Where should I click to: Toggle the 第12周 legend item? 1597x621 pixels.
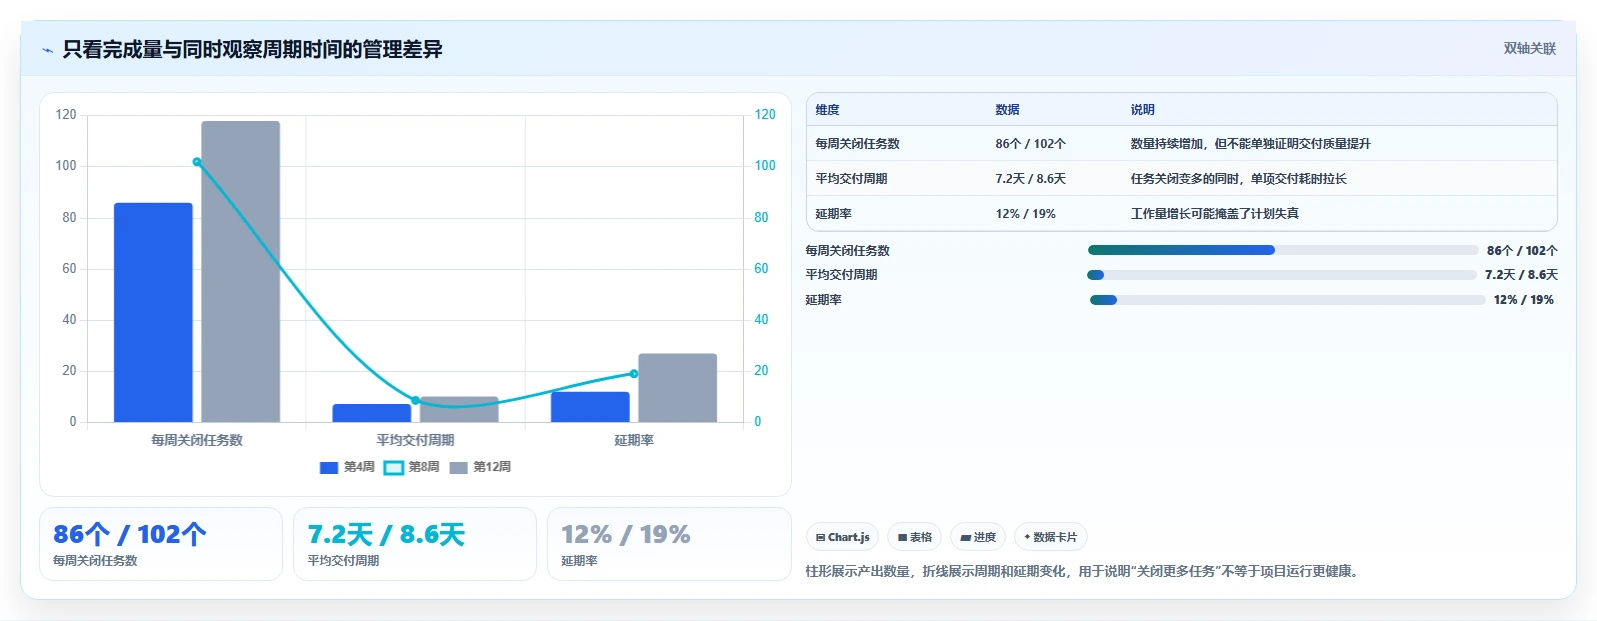[480, 467]
